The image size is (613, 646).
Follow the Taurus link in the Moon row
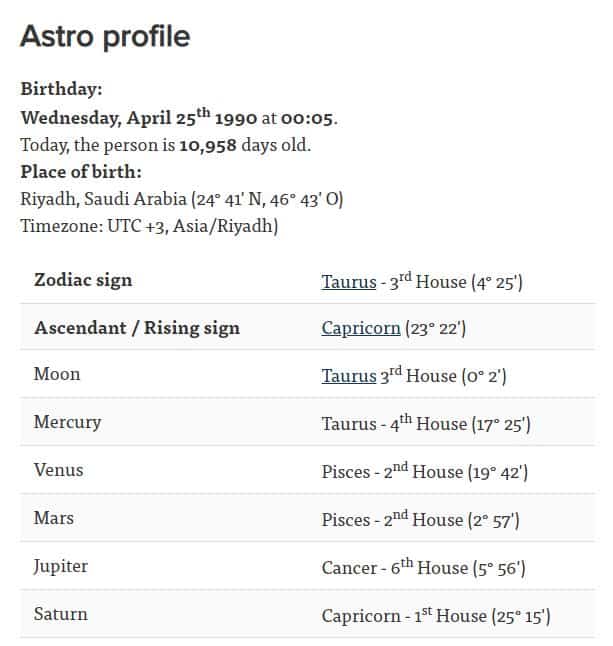pos(348,376)
